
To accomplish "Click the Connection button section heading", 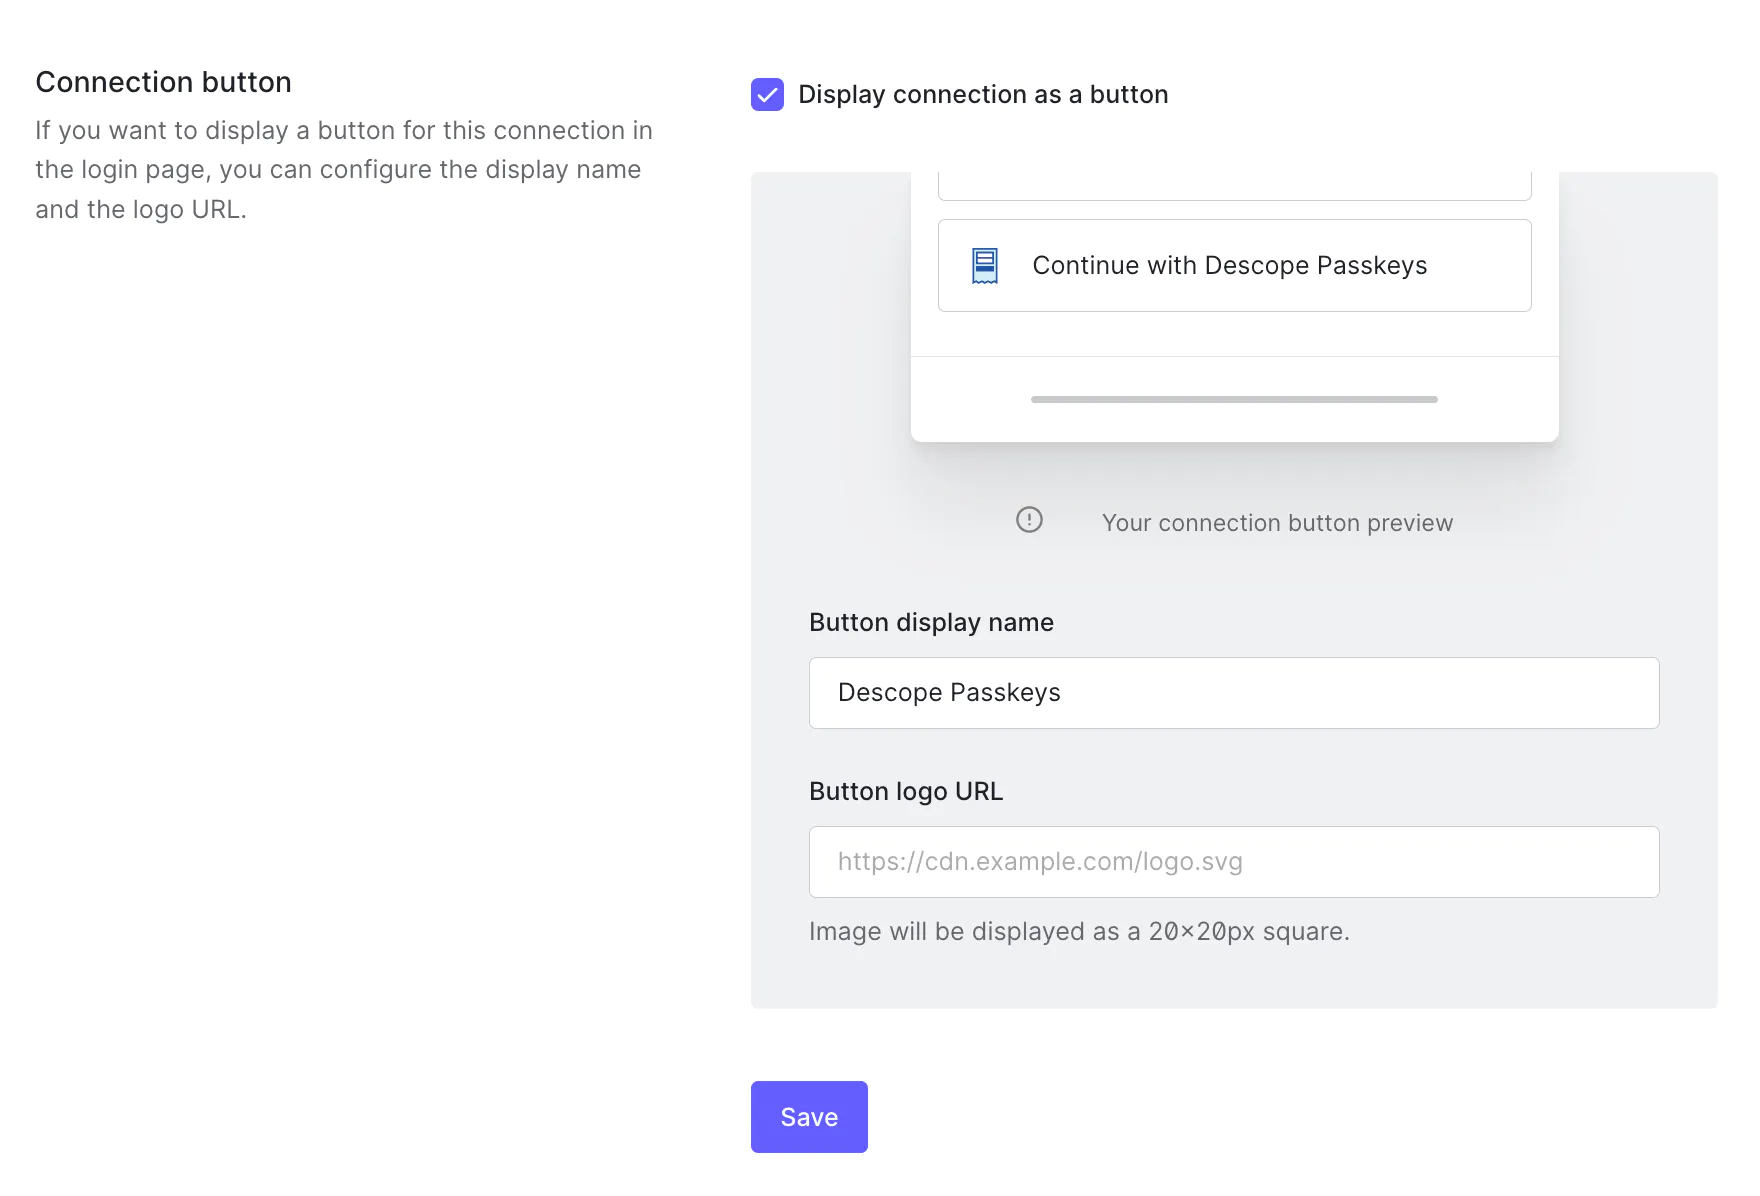I will pos(163,81).
